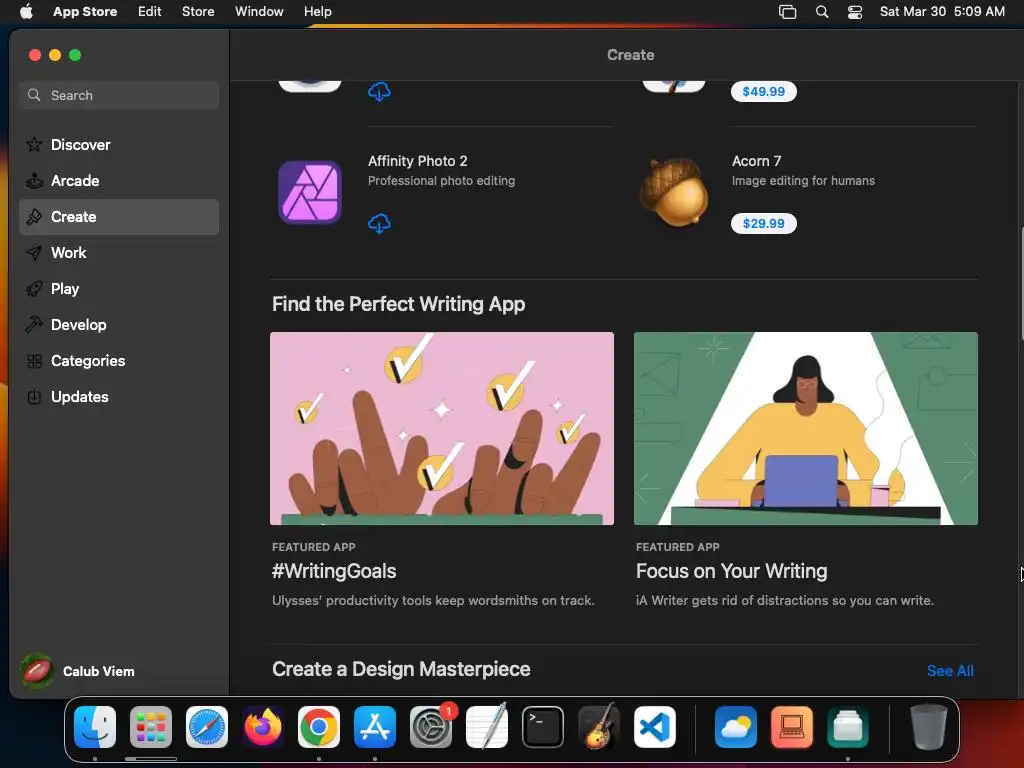1024x768 pixels.
Task: Click the 'Image editing for humans' subtitle
Action: pyautogui.click(x=803, y=181)
